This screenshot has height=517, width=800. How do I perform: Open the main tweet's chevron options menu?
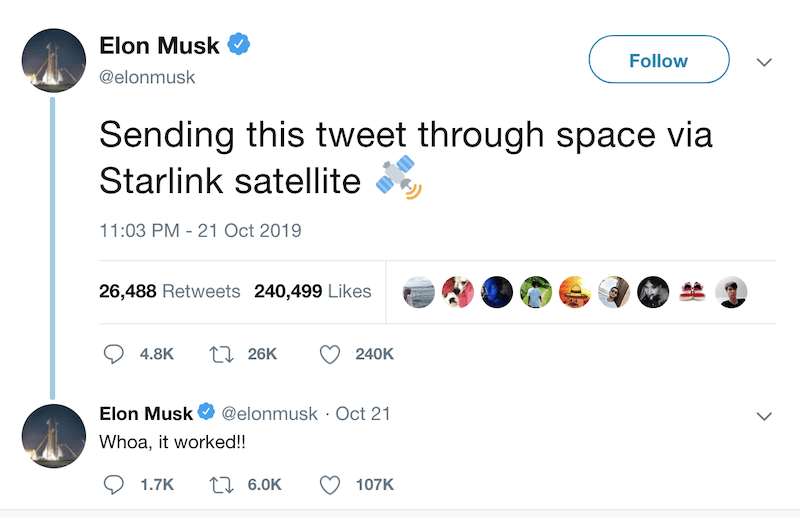click(765, 61)
